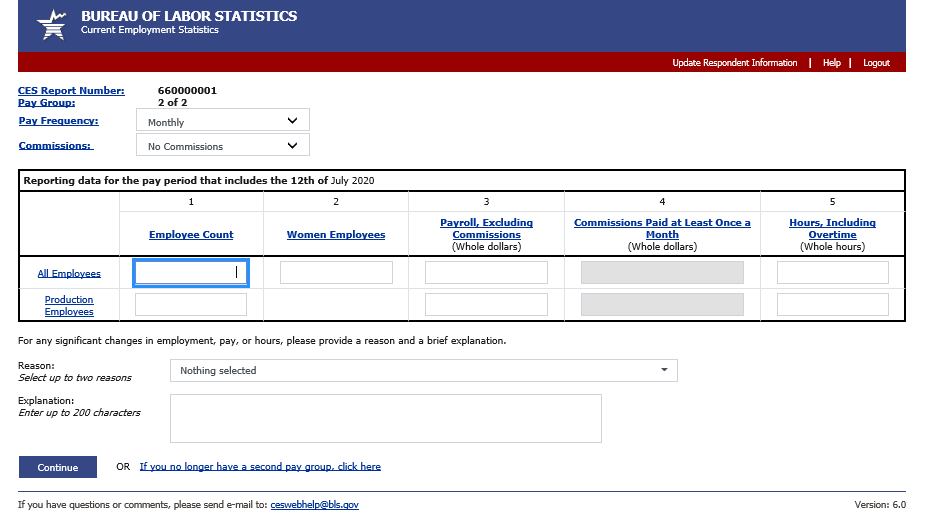This screenshot has width=927, height=529.
Task: Click the Production Employees payroll field
Action: (x=486, y=305)
